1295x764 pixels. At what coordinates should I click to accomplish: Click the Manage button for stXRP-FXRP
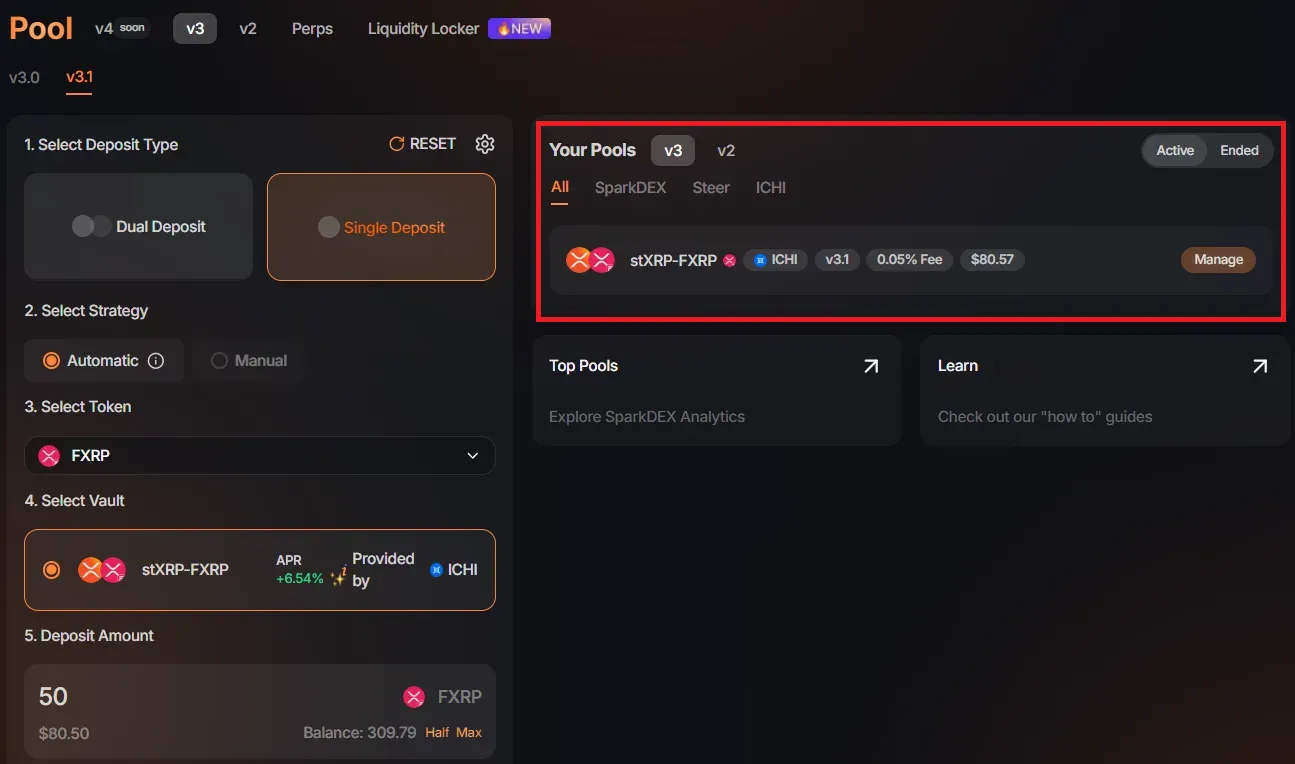(x=1218, y=260)
